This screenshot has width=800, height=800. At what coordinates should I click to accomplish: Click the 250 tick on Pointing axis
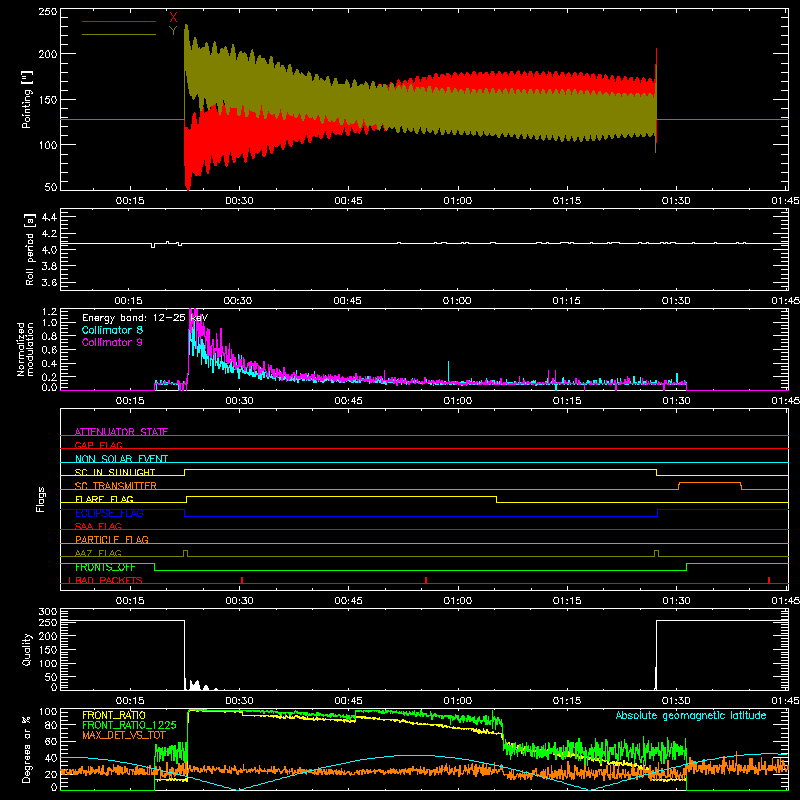click(48, 12)
